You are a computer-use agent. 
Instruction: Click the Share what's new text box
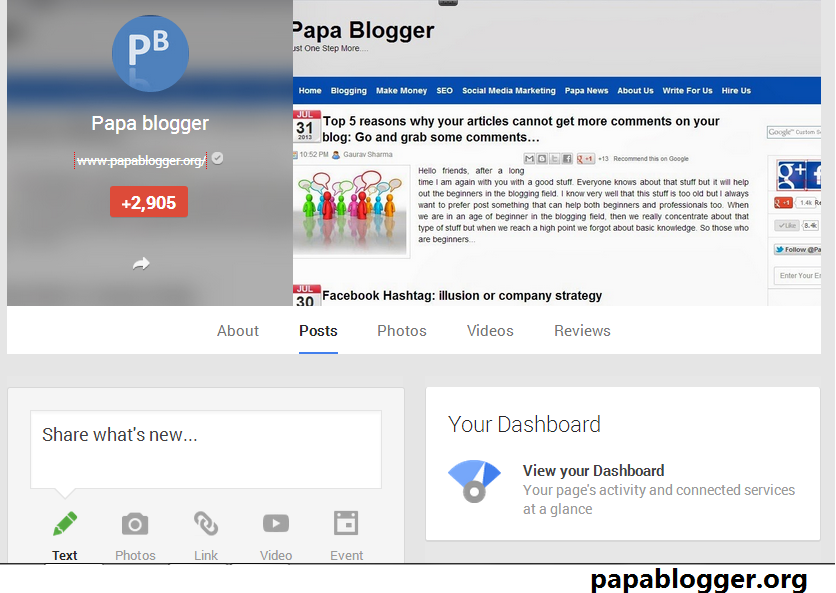[206, 450]
